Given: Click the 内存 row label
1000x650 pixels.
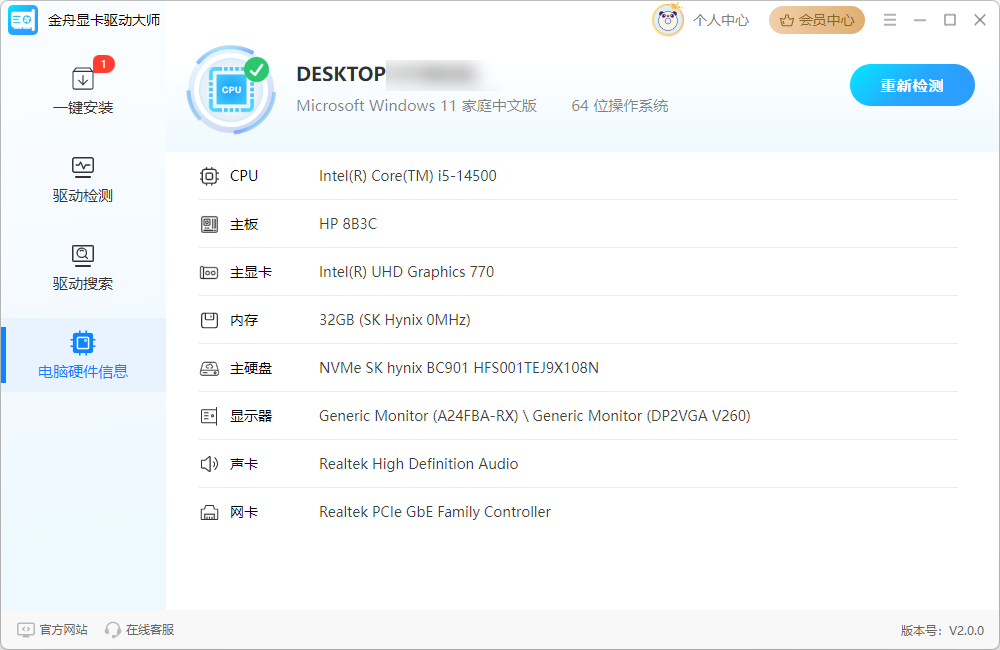Looking at the screenshot, I should coord(244,320).
